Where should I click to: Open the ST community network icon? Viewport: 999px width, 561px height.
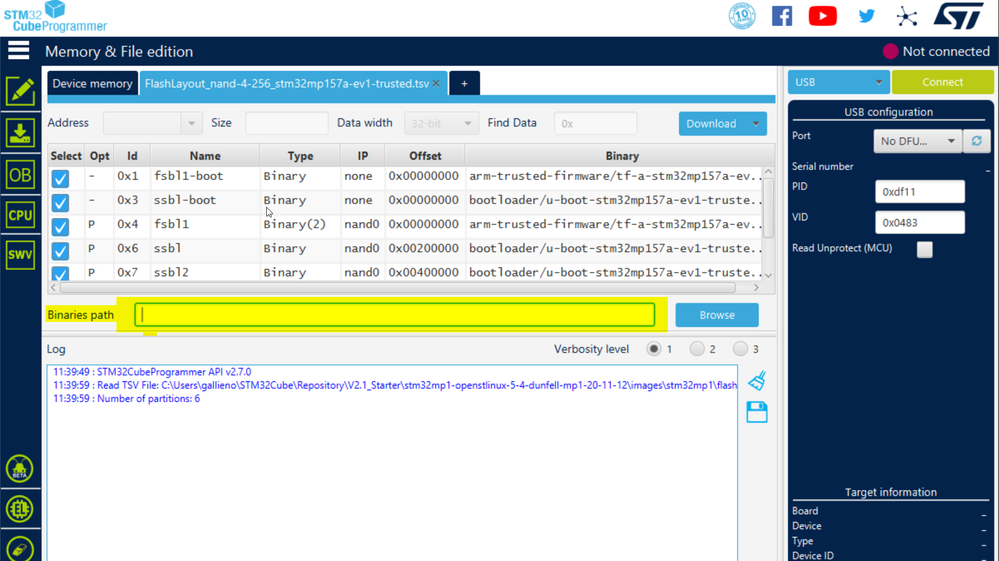pyautogui.click(x=907, y=16)
